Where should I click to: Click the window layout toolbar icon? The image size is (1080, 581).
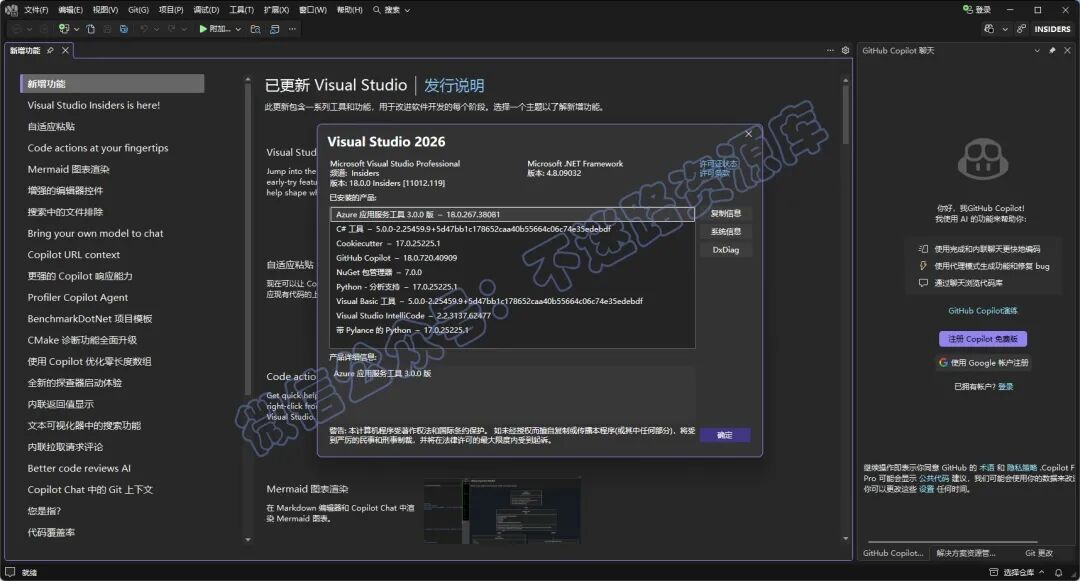click(274, 29)
